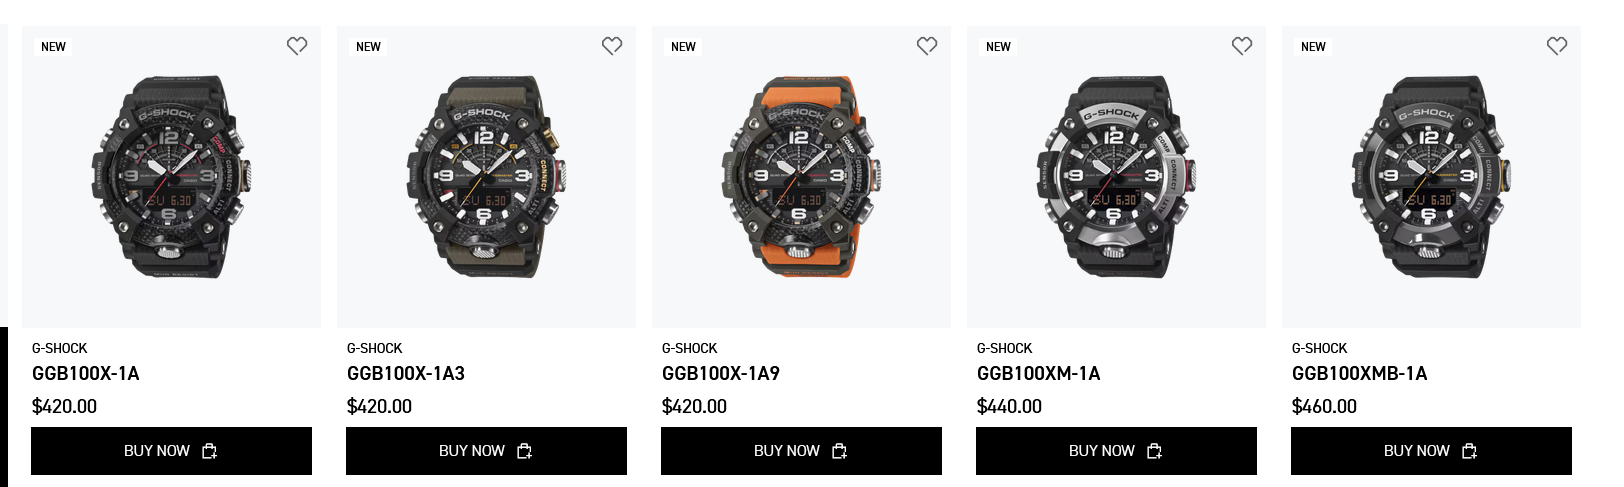View the silver-bezel GGB100XM-1A watch image
This screenshot has height=487, width=1624.
(x=1116, y=177)
